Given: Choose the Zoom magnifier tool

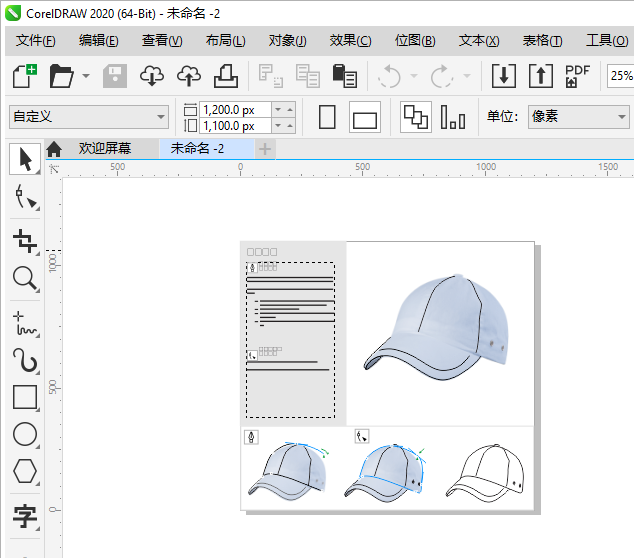Looking at the screenshot, I should point(24,280).
